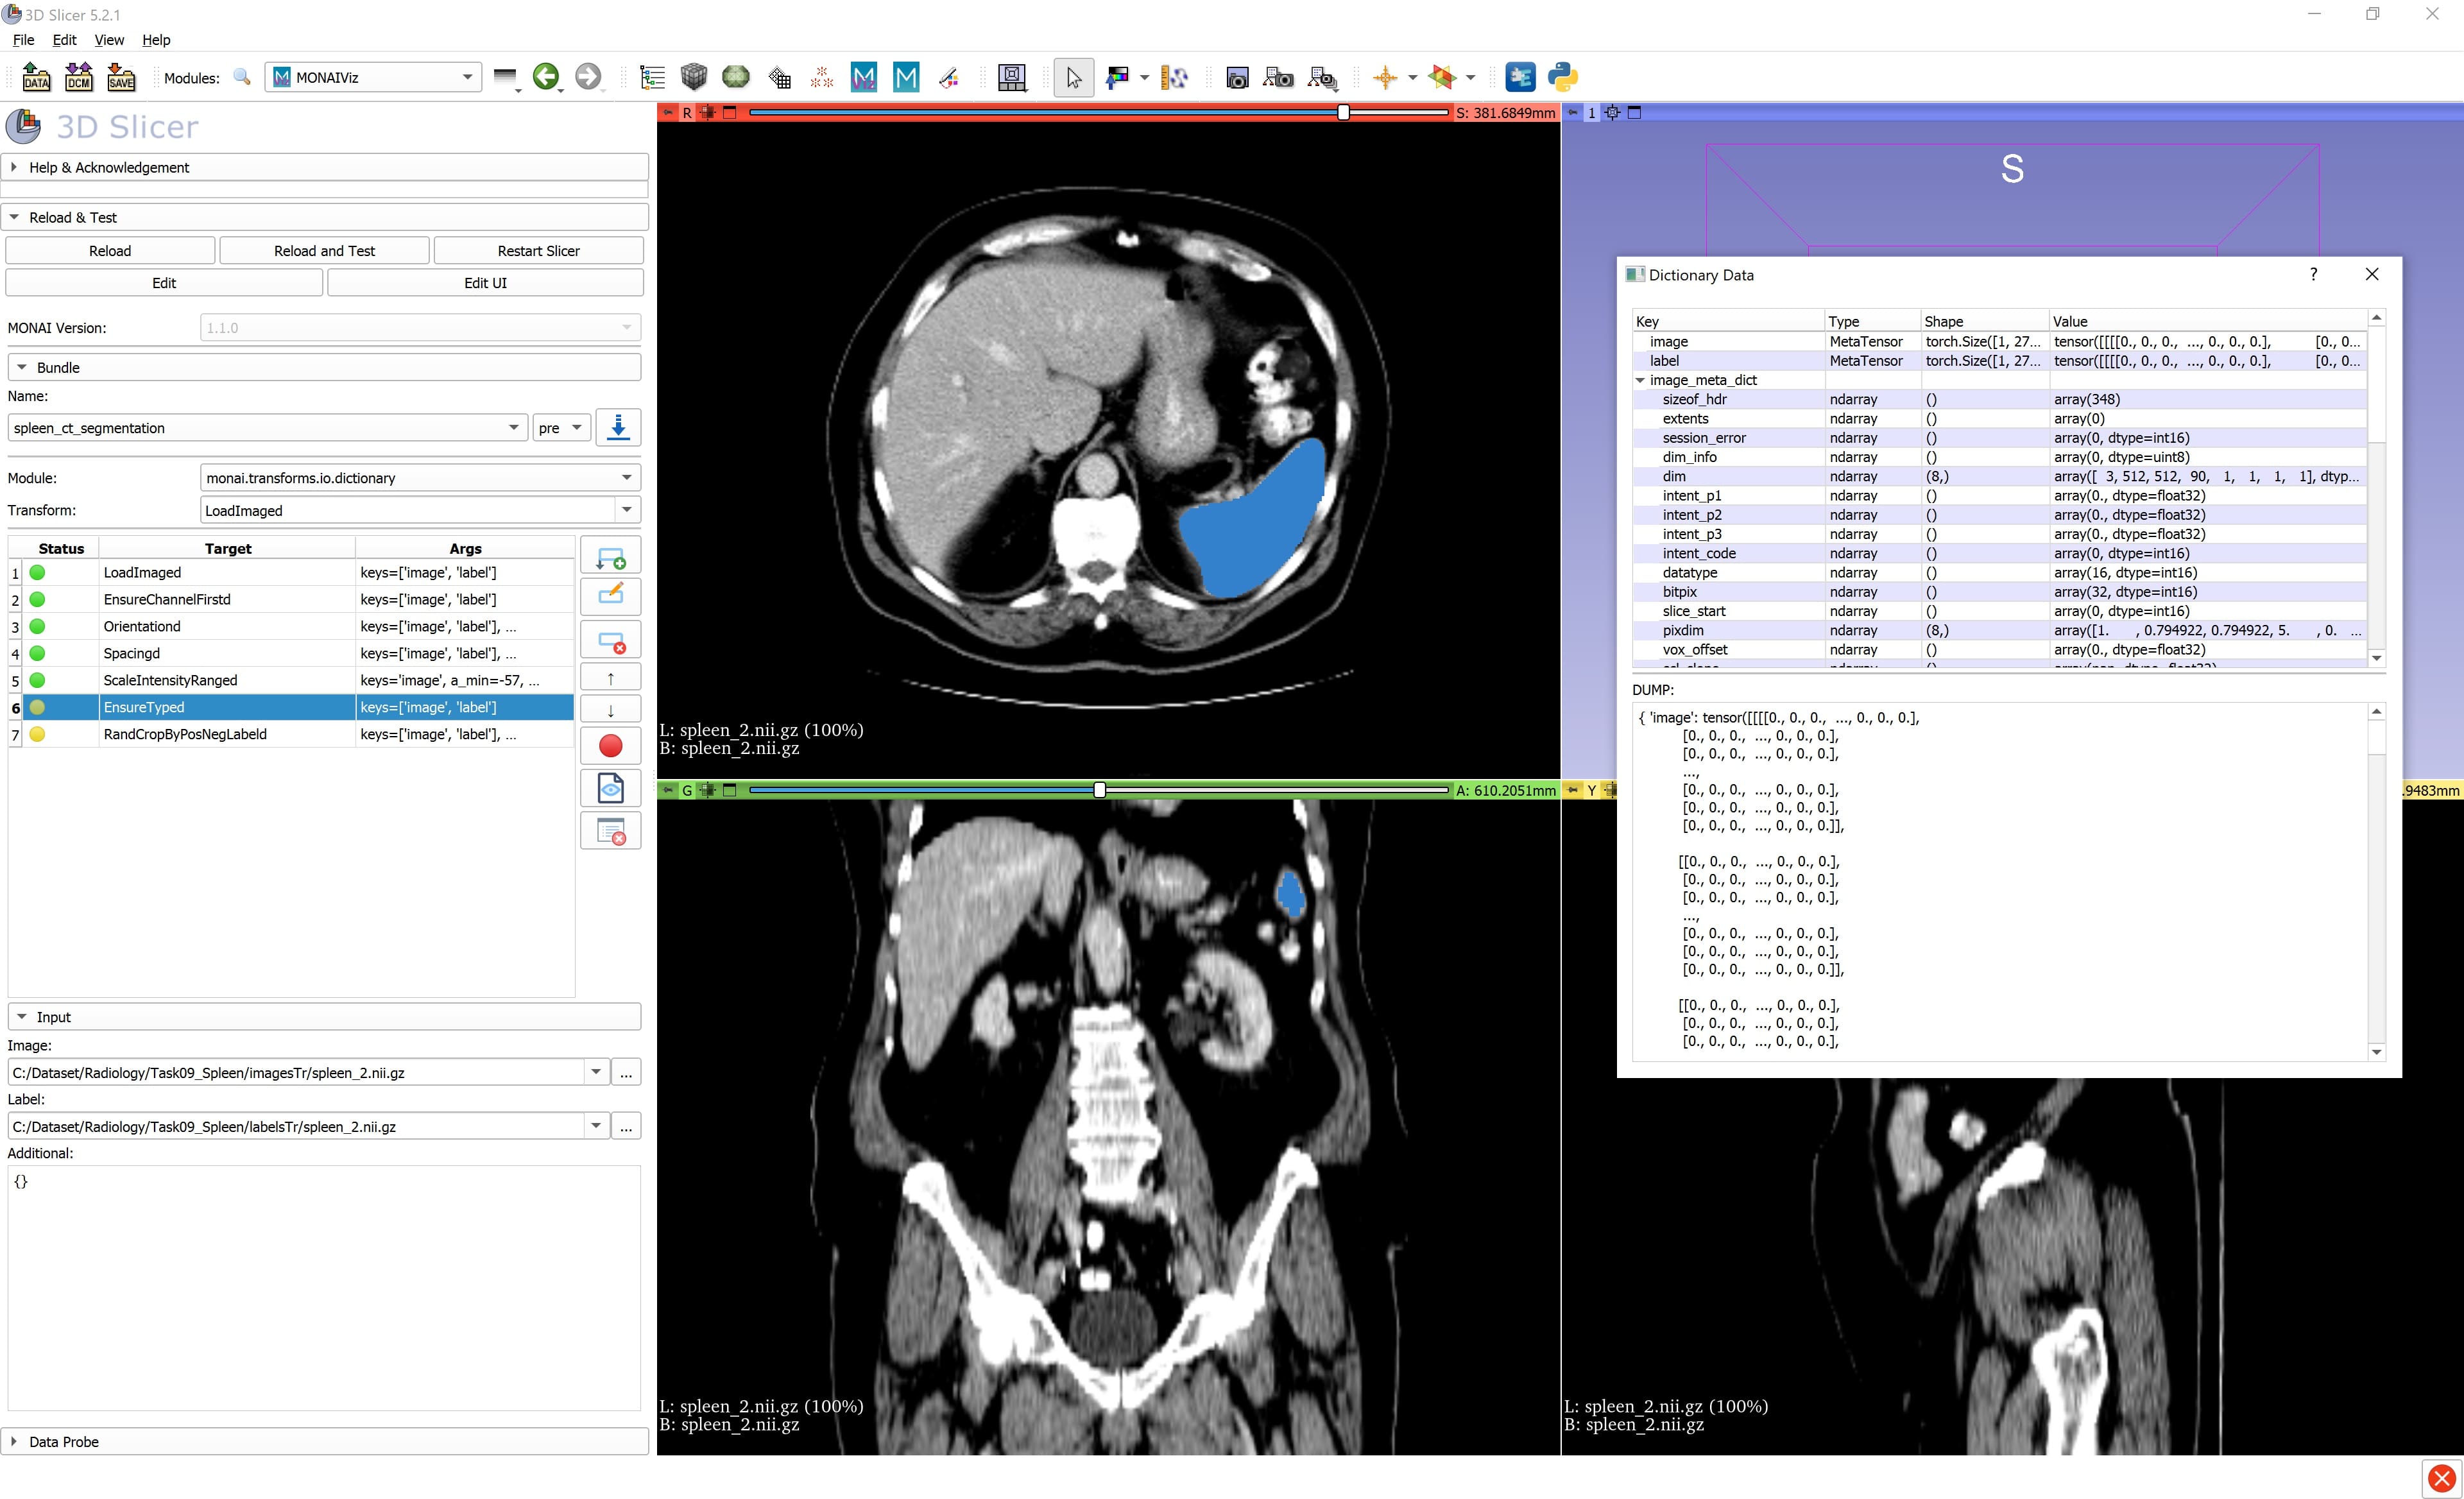This screenshot has height=1499, width=2464.
Task: Click the screenshot capture camera icon
Action: (1237, 77)
